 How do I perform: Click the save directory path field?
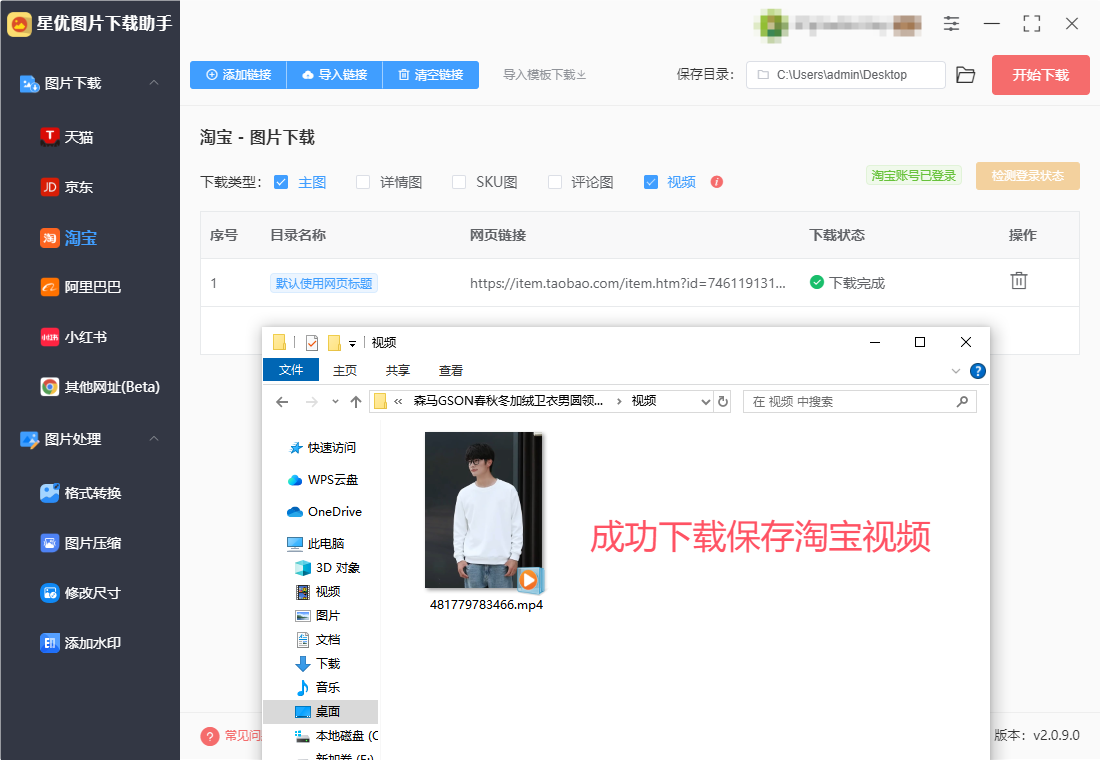click(845, 74)
